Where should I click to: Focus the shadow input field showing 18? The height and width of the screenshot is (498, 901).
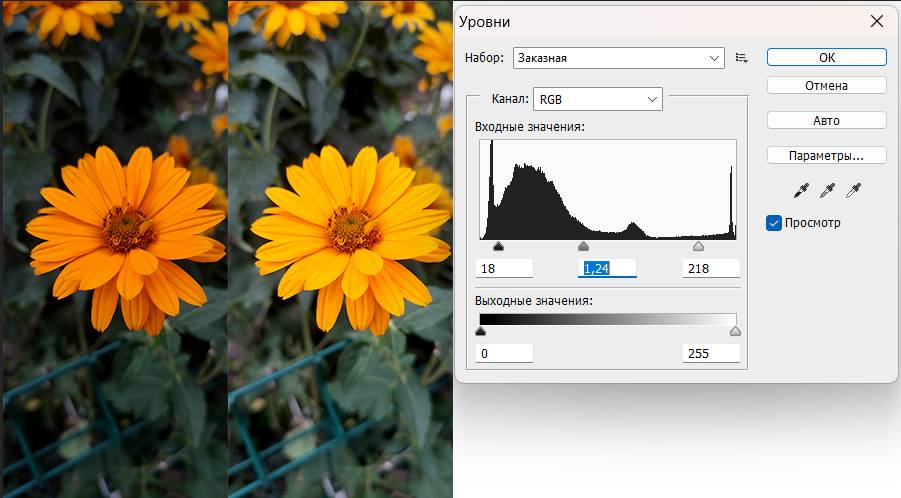pos(505,268)
